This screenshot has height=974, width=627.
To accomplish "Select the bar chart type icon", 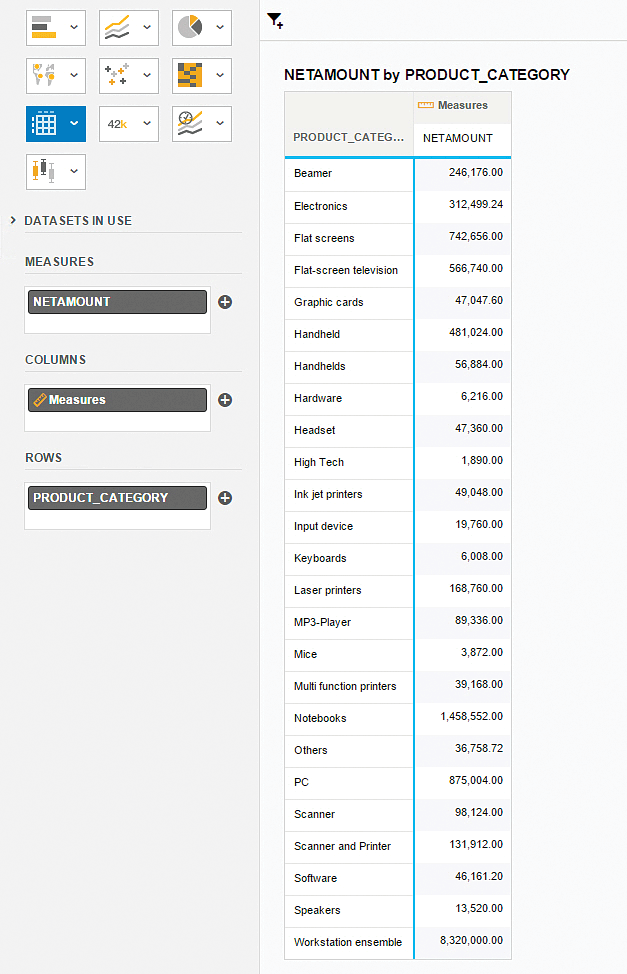I will point(44,28).
